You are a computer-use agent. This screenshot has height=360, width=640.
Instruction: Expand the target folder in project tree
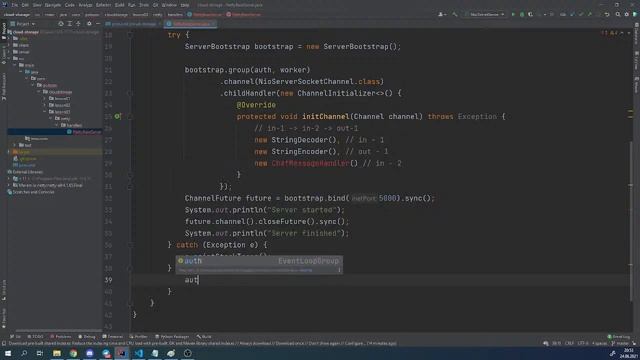pos(9,152)
